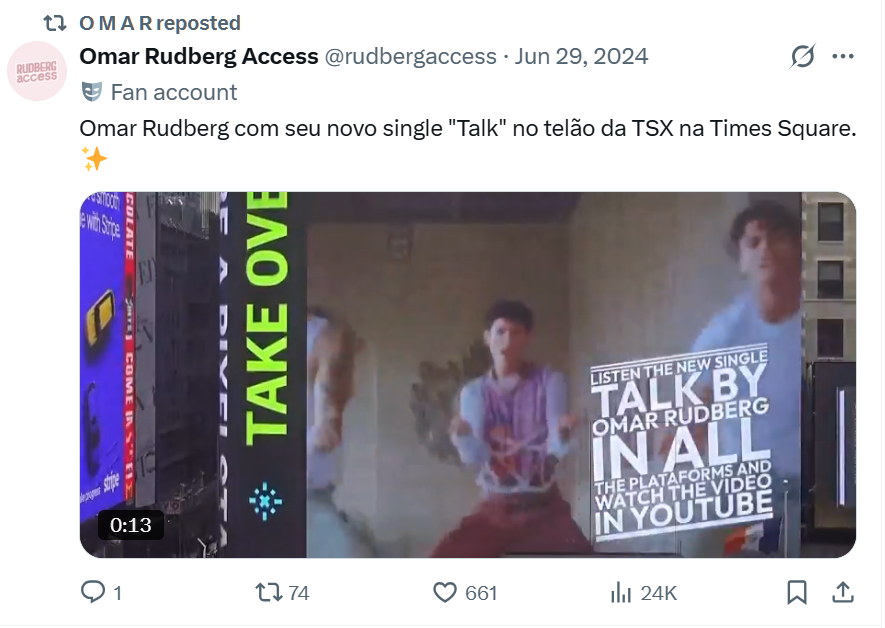Open Rudberg Access profile avatar
885x628 pixels.
click(x=37, y=71)
